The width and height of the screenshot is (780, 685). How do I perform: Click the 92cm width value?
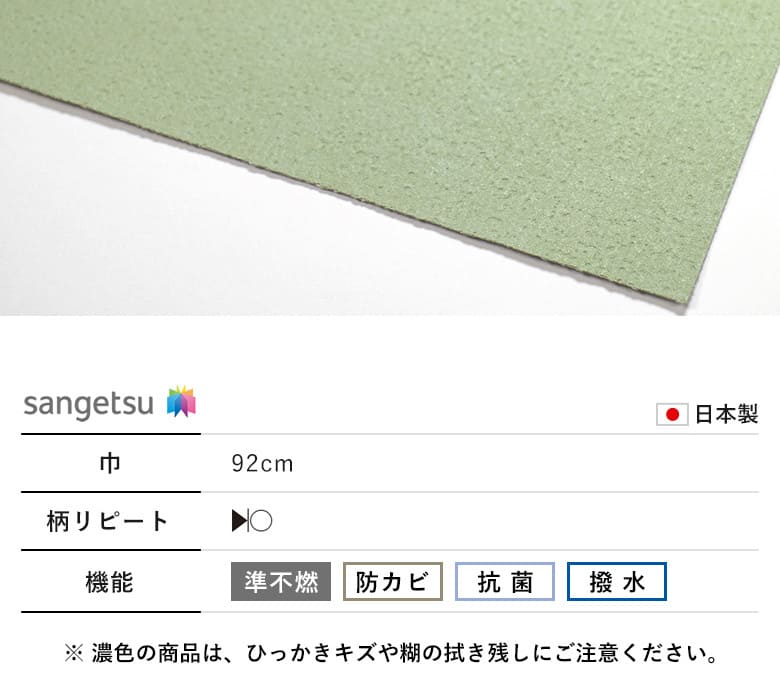[263, 464]
